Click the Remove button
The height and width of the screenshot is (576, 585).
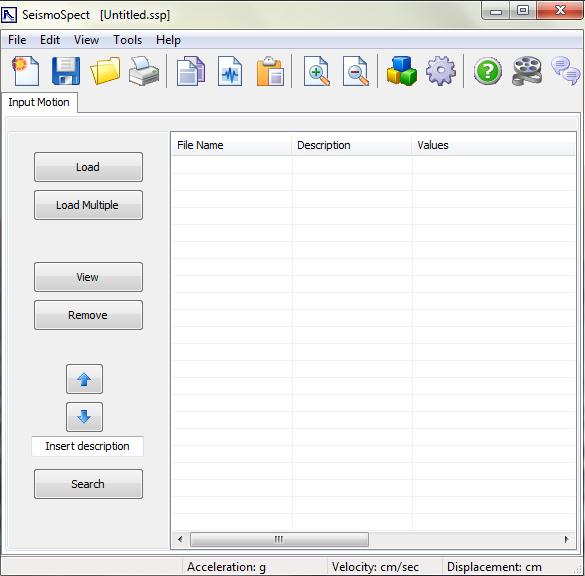(x=88, y=315)
